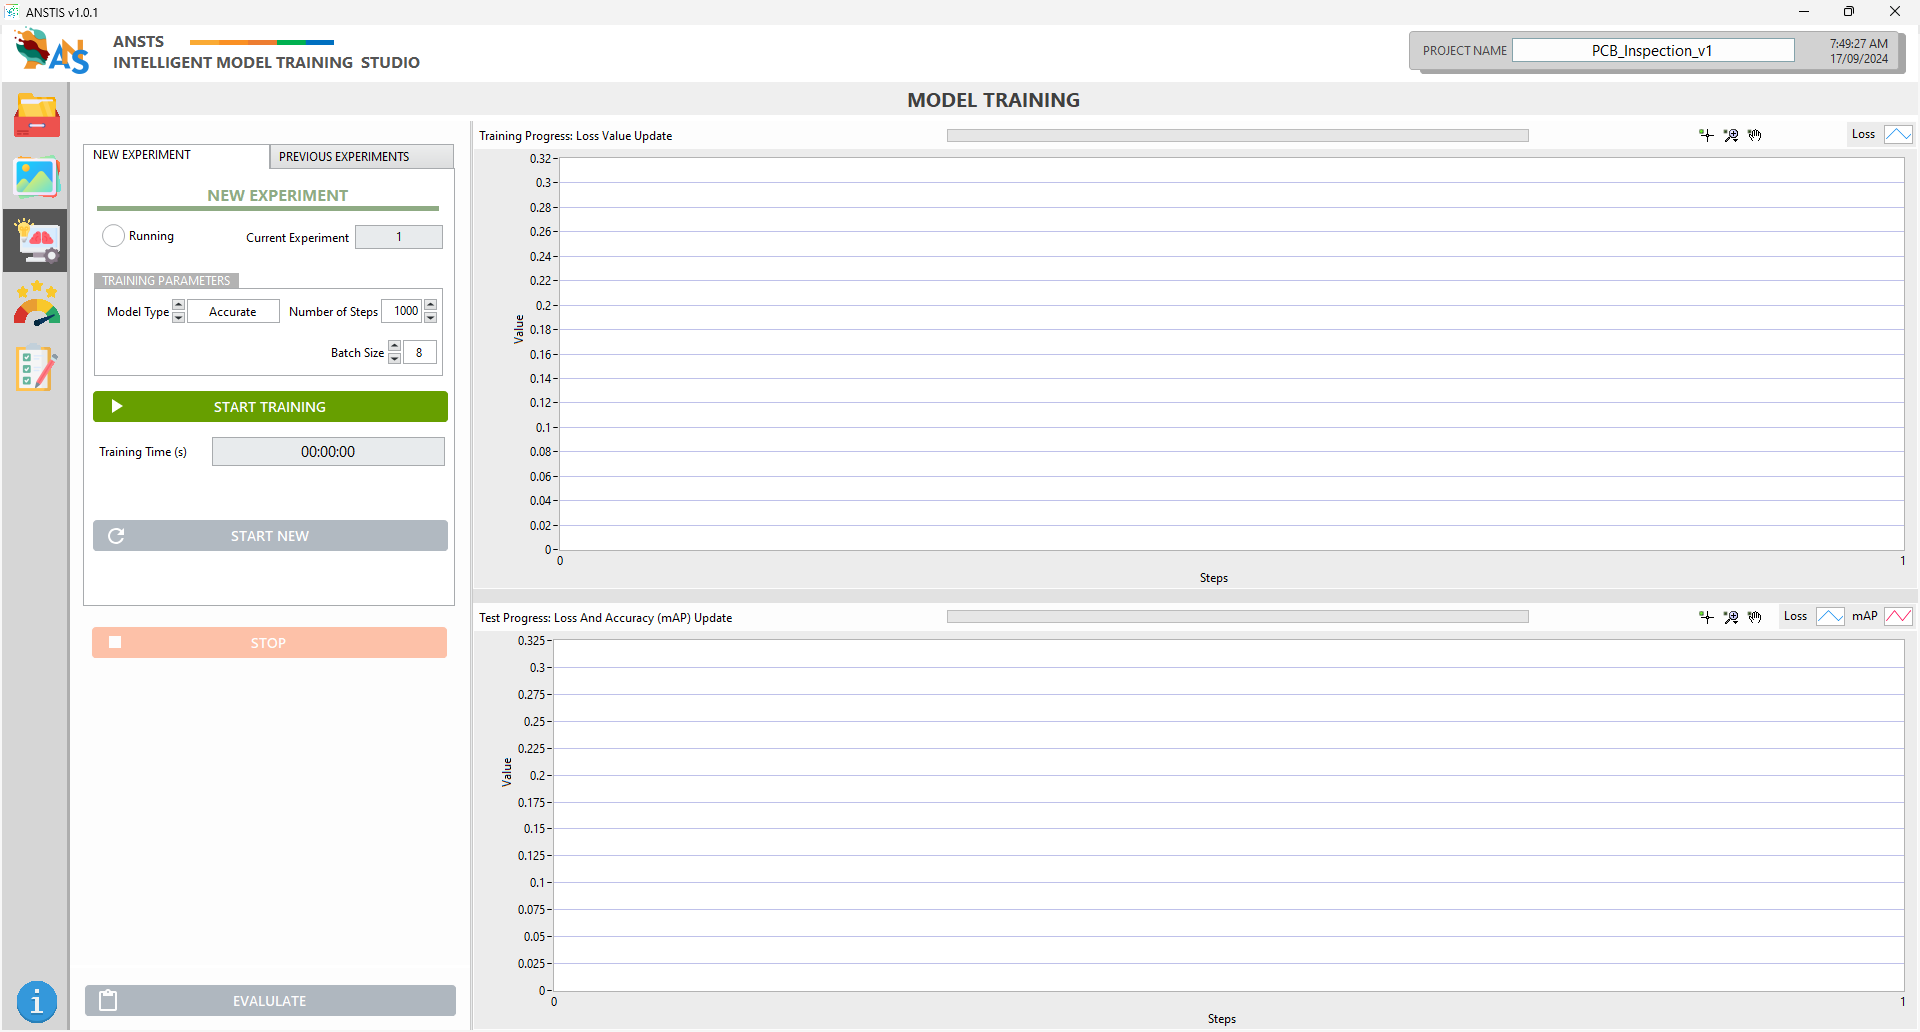Click Current Experiment number field
This screenshot has width=1920, height=1032.
point(399,237)
